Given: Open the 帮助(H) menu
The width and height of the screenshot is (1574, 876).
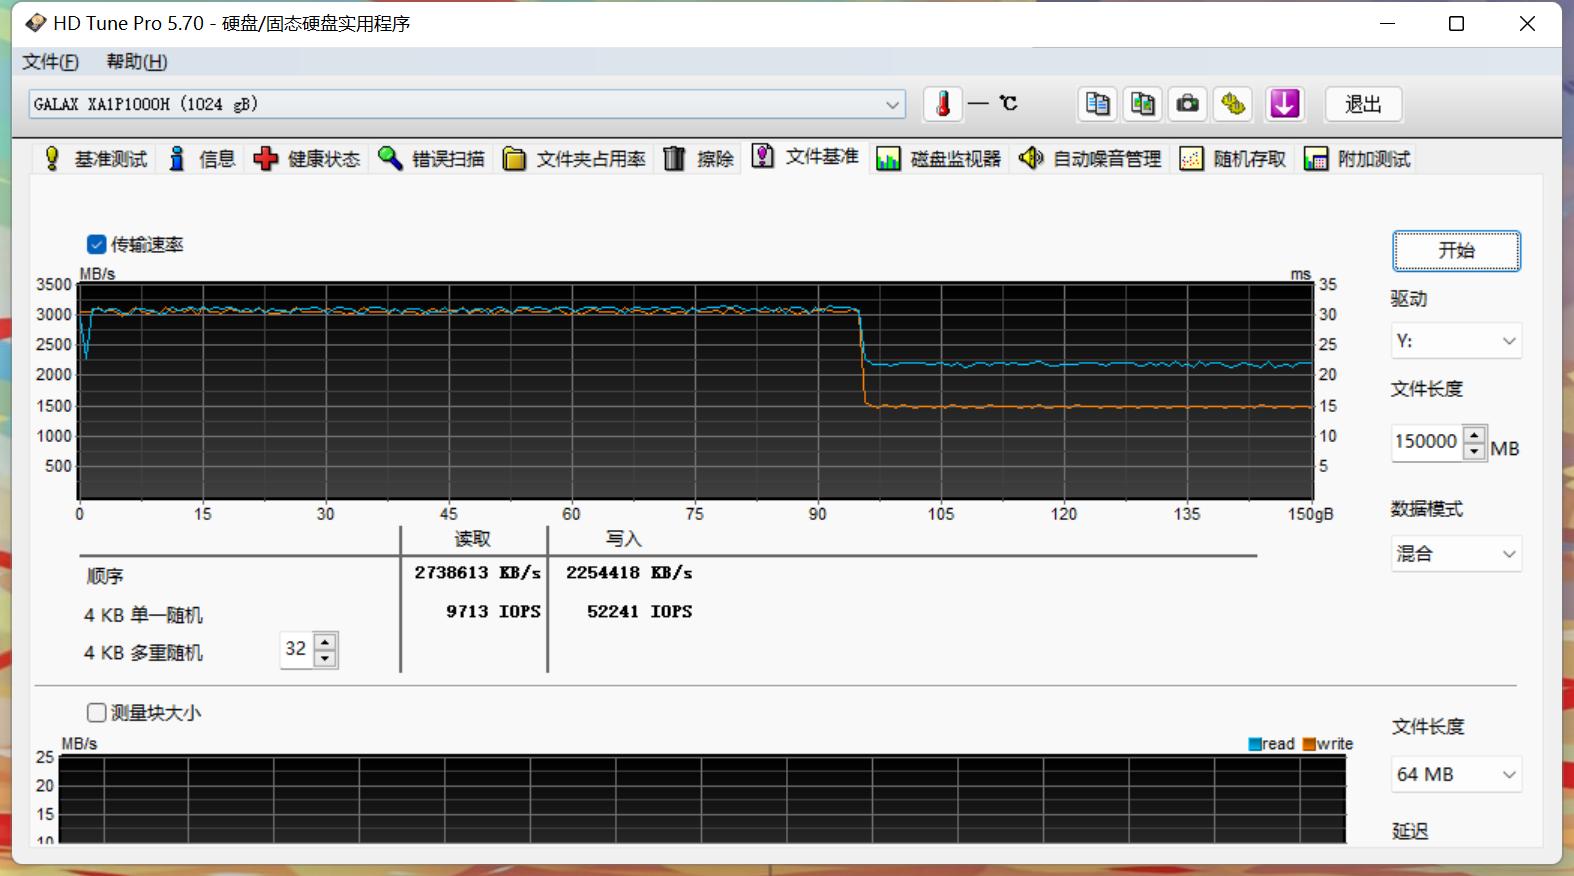Looking at the screenshot, I should [x=137, y=62].
